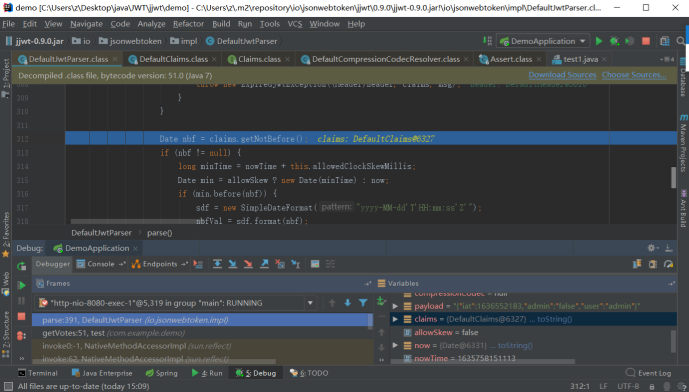Expand the now variable node
Image resolution: width=689 pixels, height=392 pixels.
point(395,345)
